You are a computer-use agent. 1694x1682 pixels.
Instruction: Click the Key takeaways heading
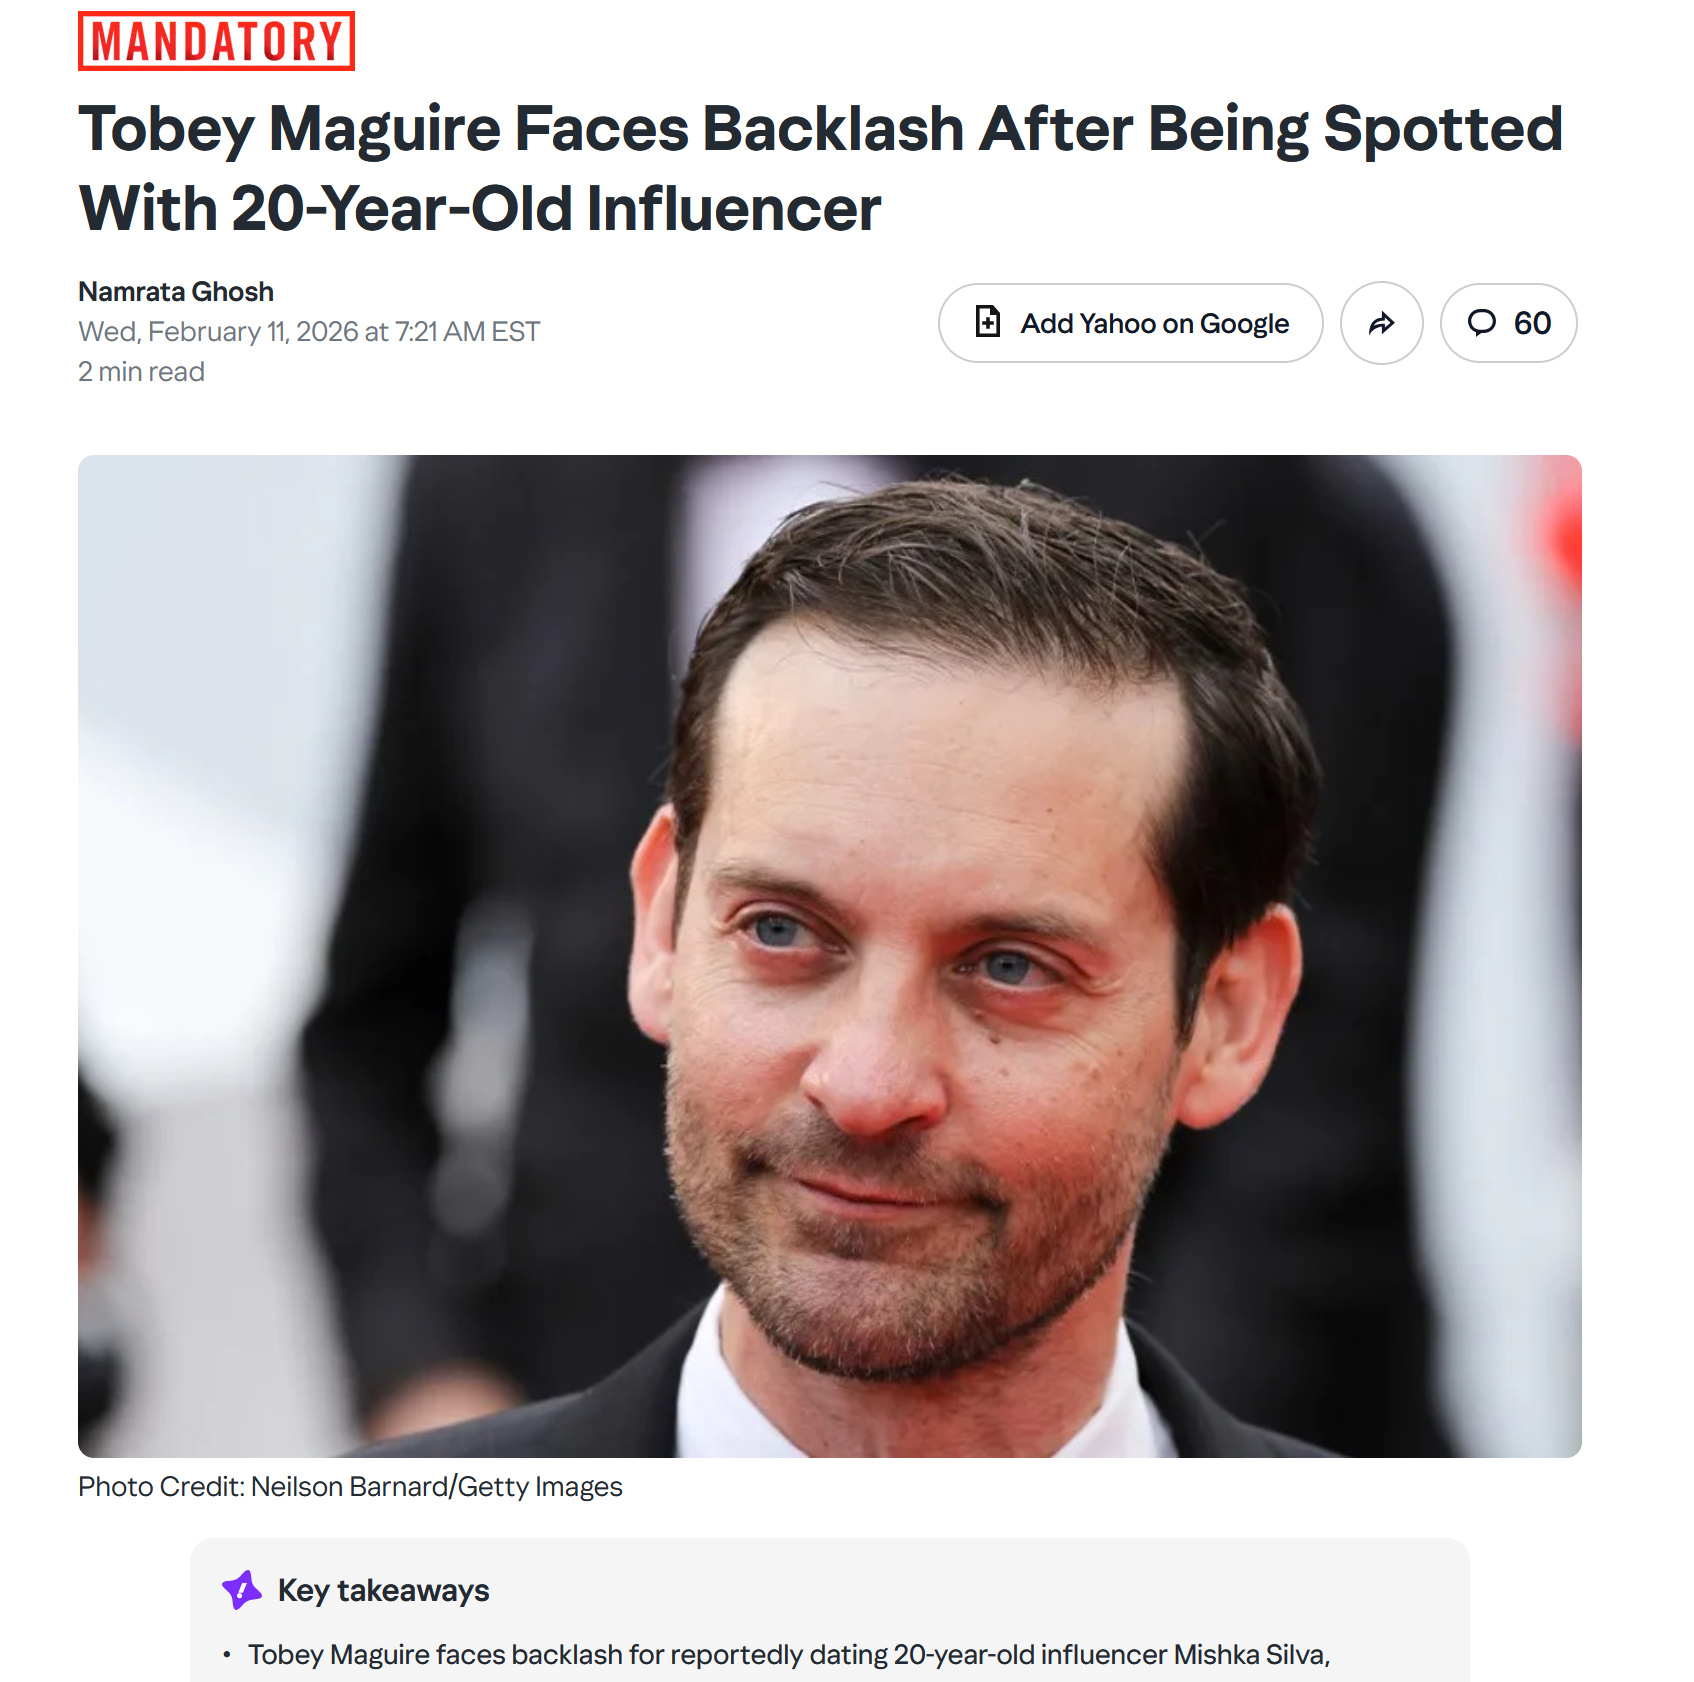[x=383, y=1590]
